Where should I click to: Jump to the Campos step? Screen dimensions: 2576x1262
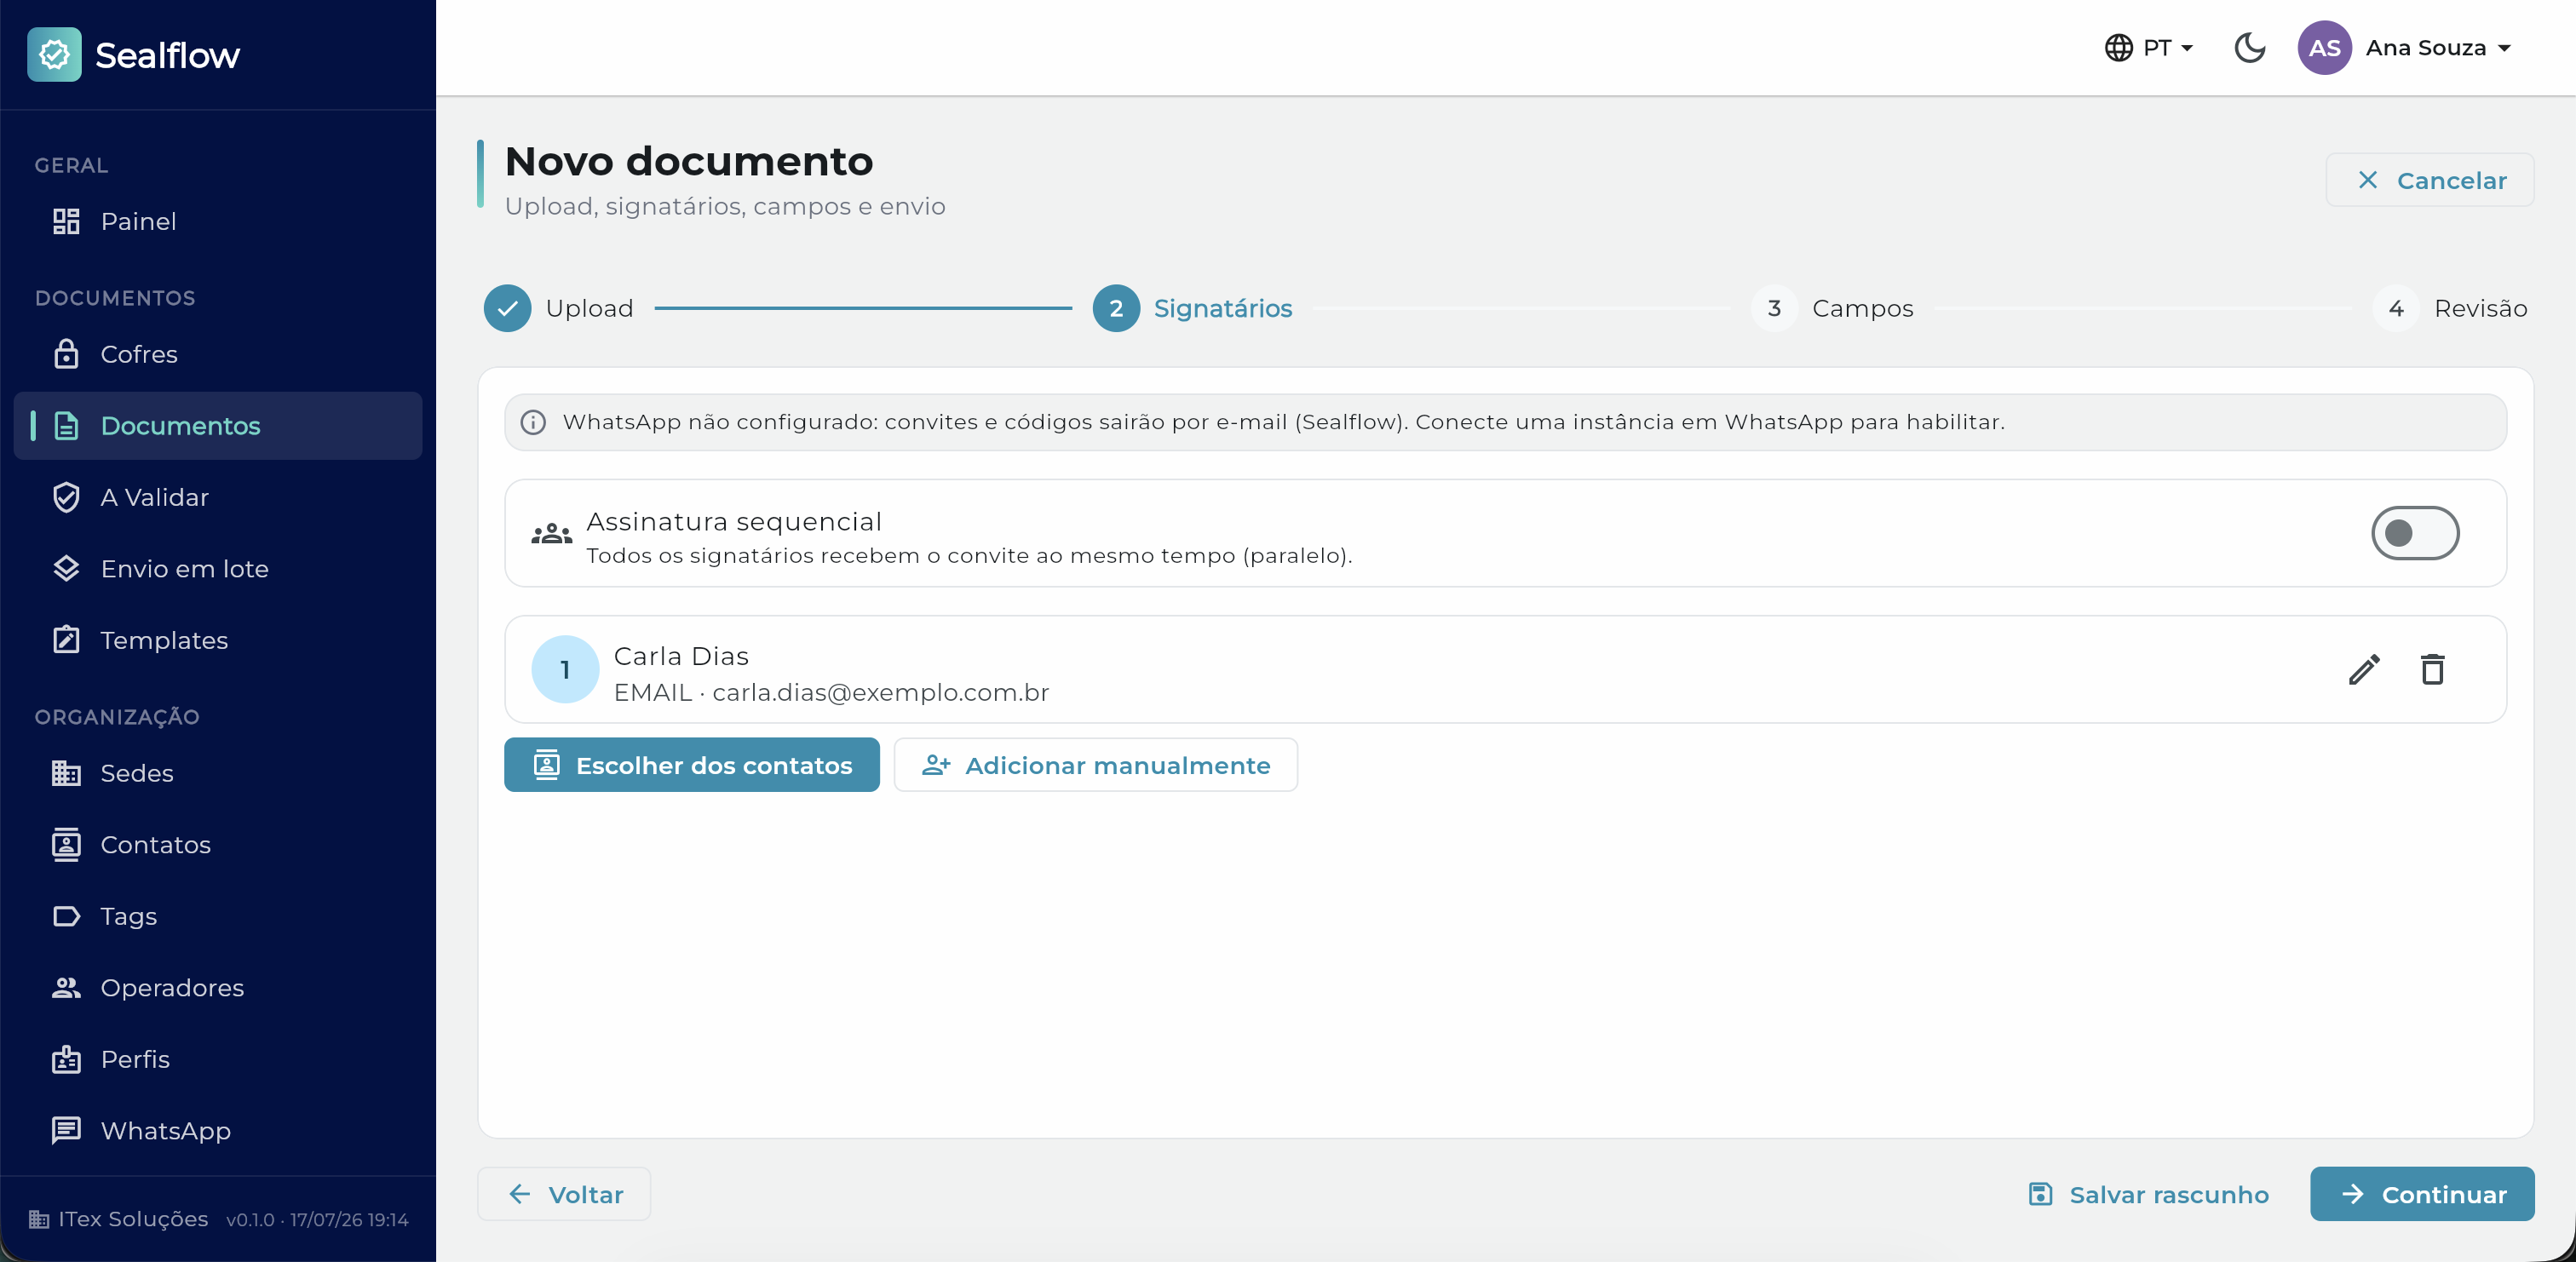1833,308
